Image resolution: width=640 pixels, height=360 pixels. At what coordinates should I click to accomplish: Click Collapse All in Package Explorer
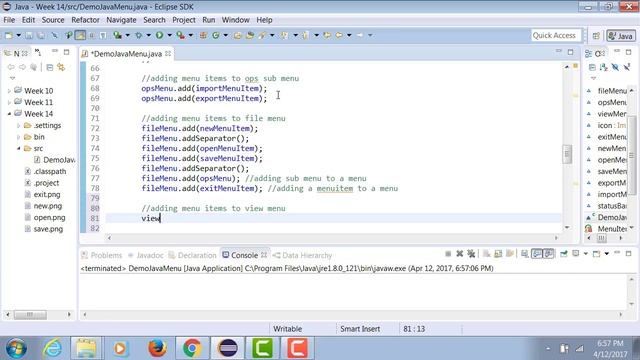tap(49, 67)
